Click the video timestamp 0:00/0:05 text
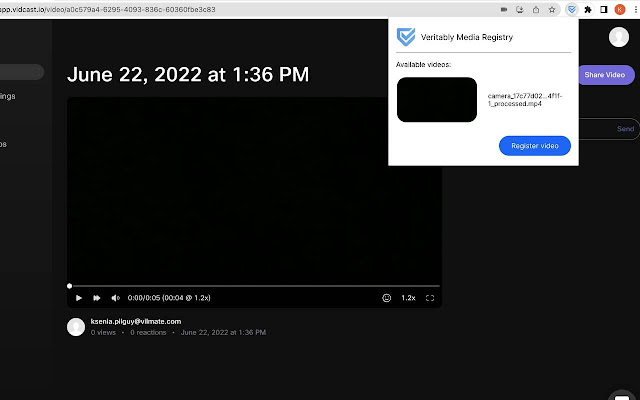The width and height of the screenshot is (640, 400). 169,298
